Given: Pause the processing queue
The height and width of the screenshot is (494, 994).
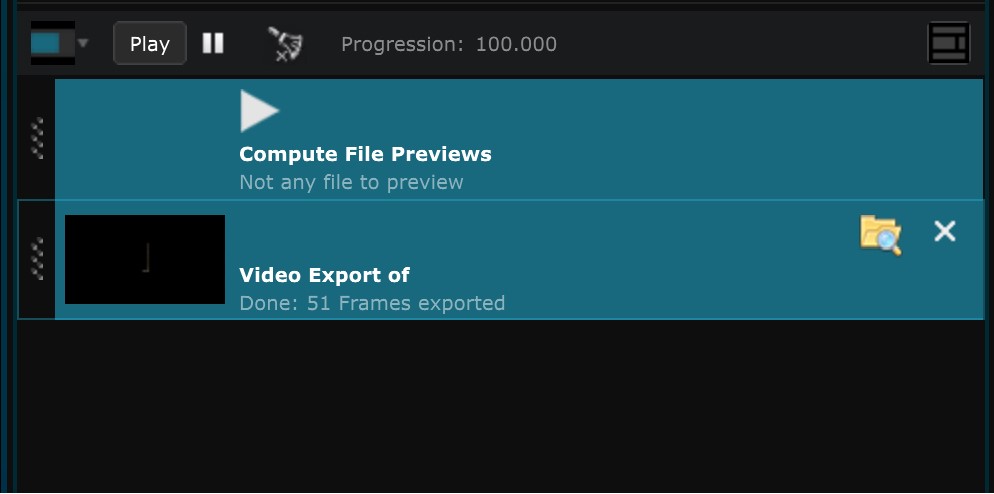Looking at the screenshot, I should click(213, 44).
